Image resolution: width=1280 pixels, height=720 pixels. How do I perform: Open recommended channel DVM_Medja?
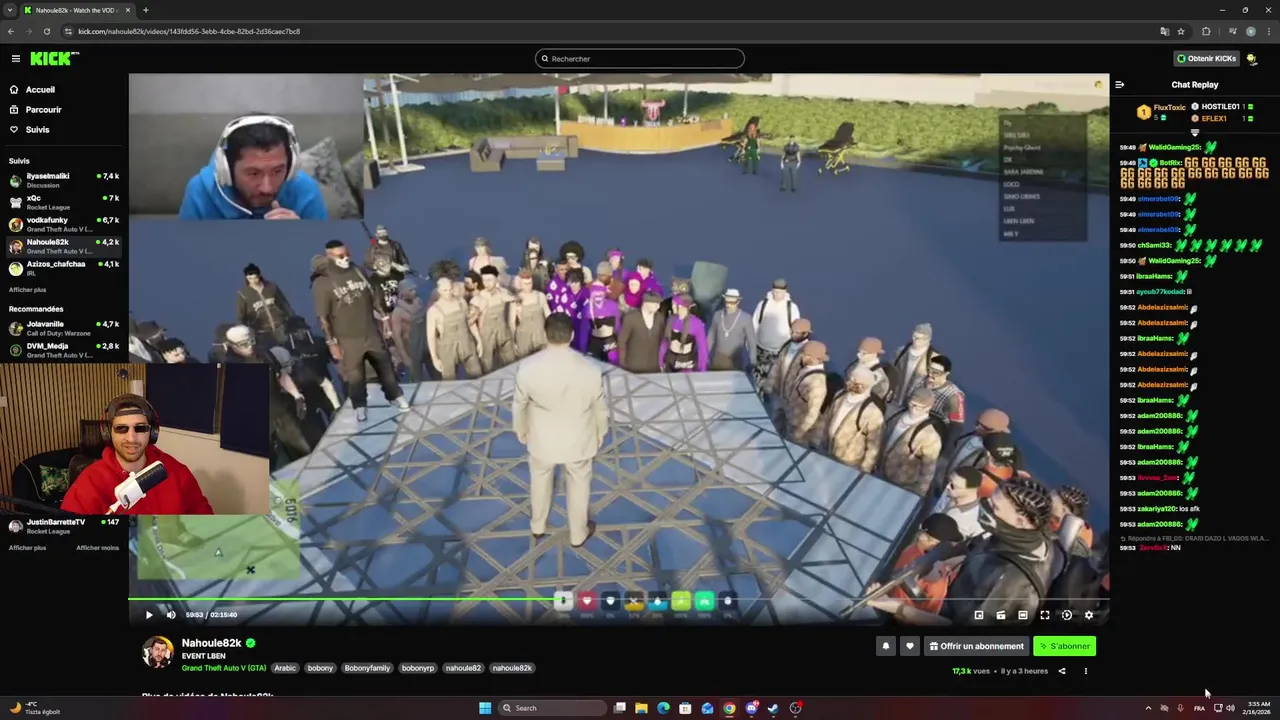[x=64, y=350]
